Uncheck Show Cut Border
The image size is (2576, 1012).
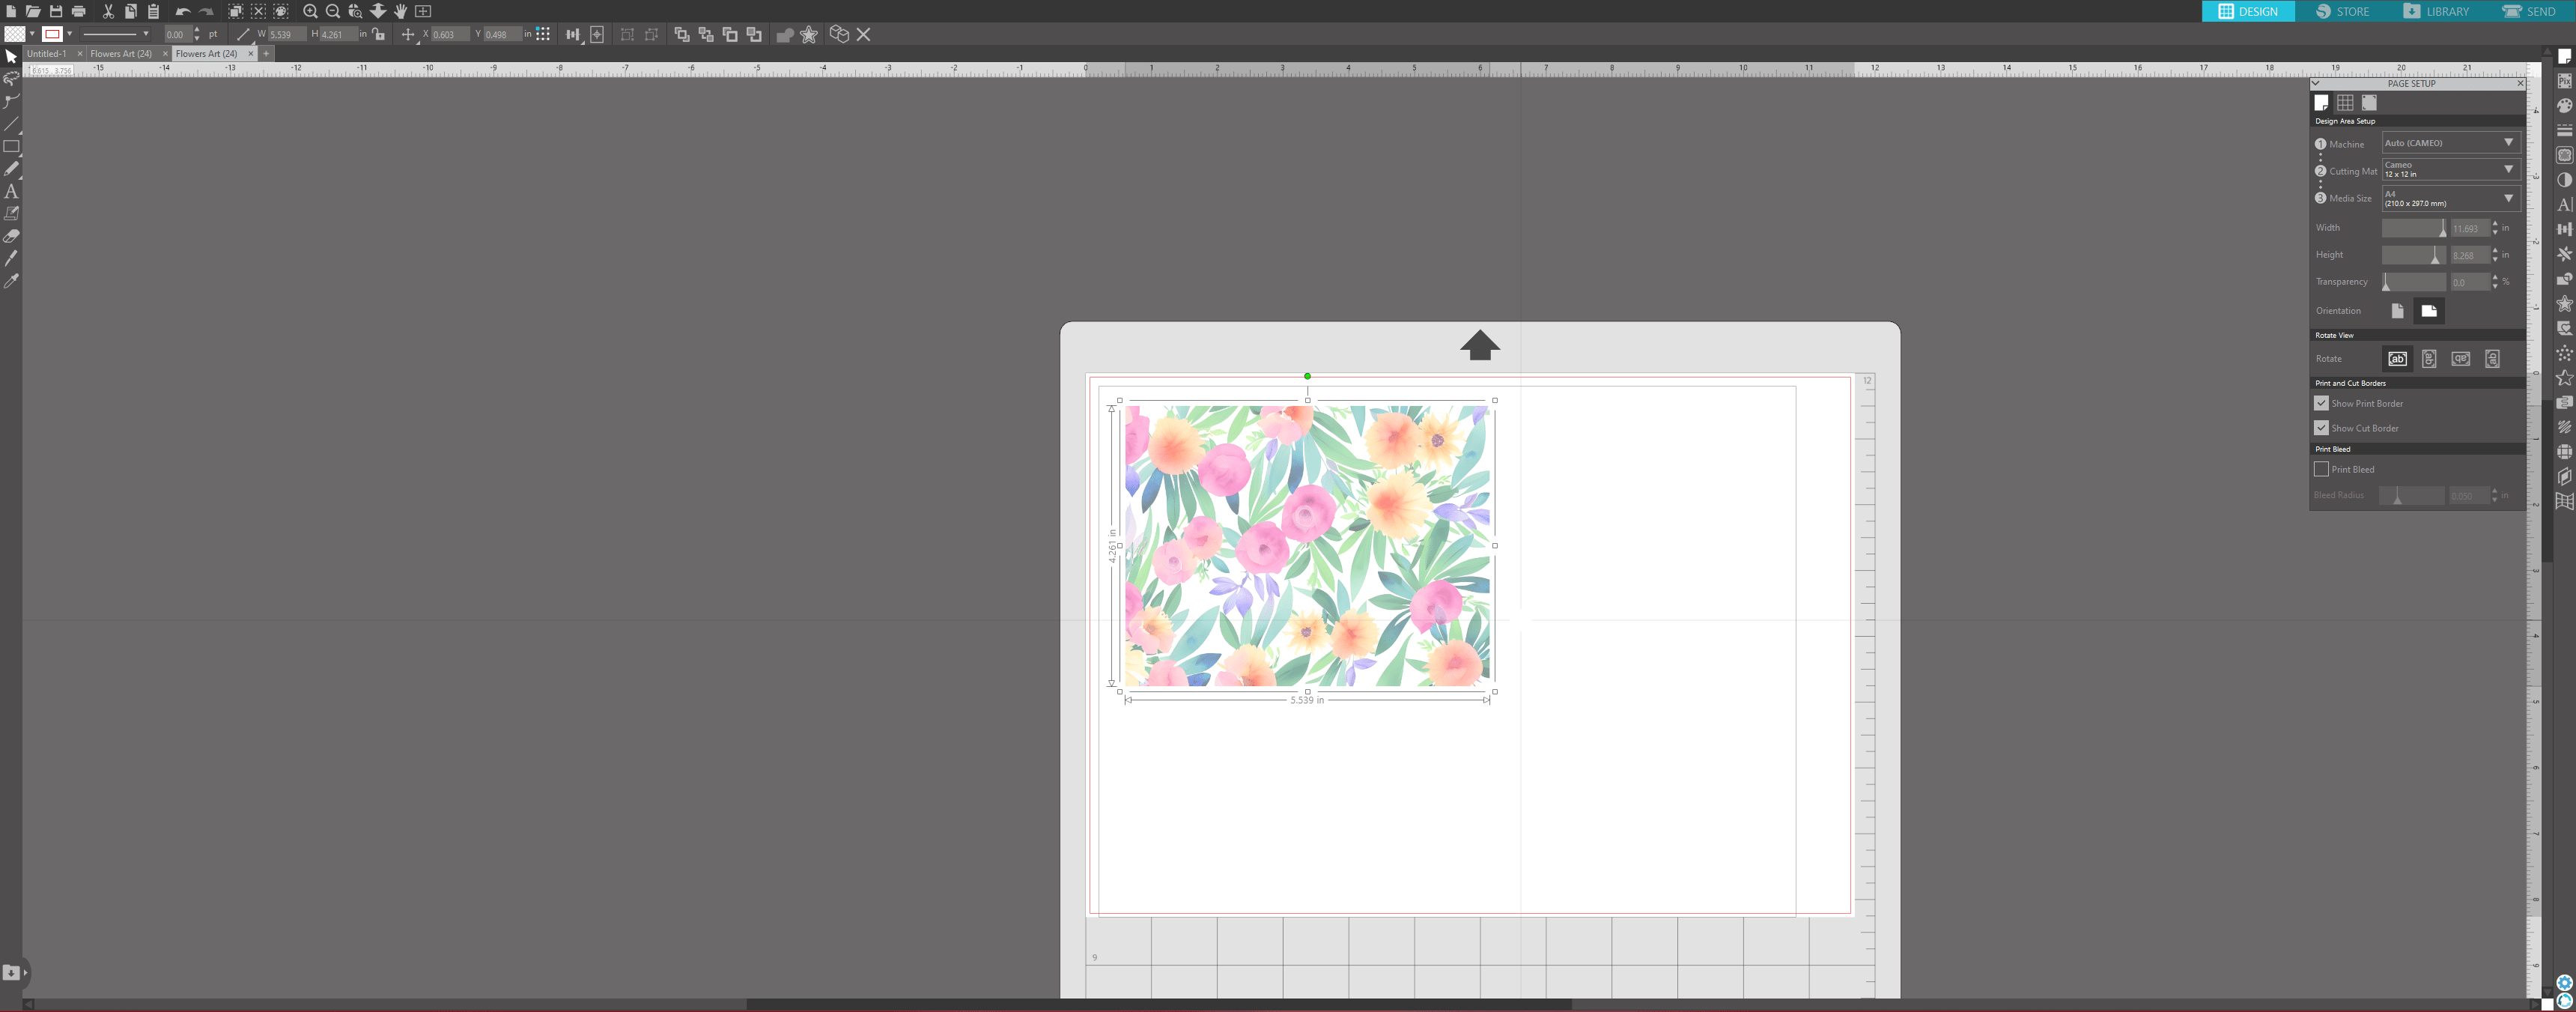pos(2321,428)
